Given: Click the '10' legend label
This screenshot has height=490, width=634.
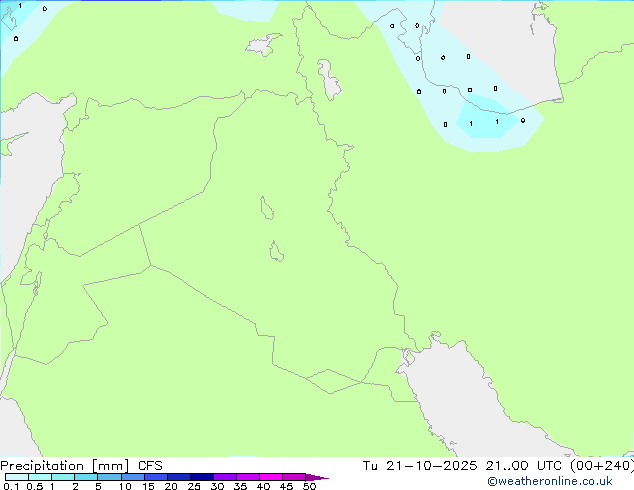Looking at the screenshot, I should pos(125,486).
